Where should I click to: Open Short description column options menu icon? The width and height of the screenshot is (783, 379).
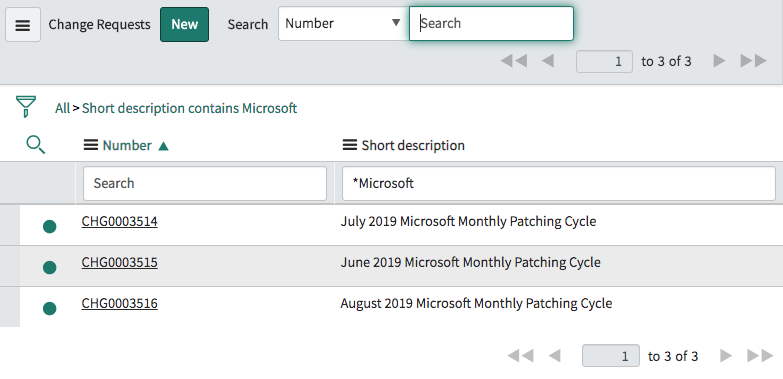(x=350, y=145)
